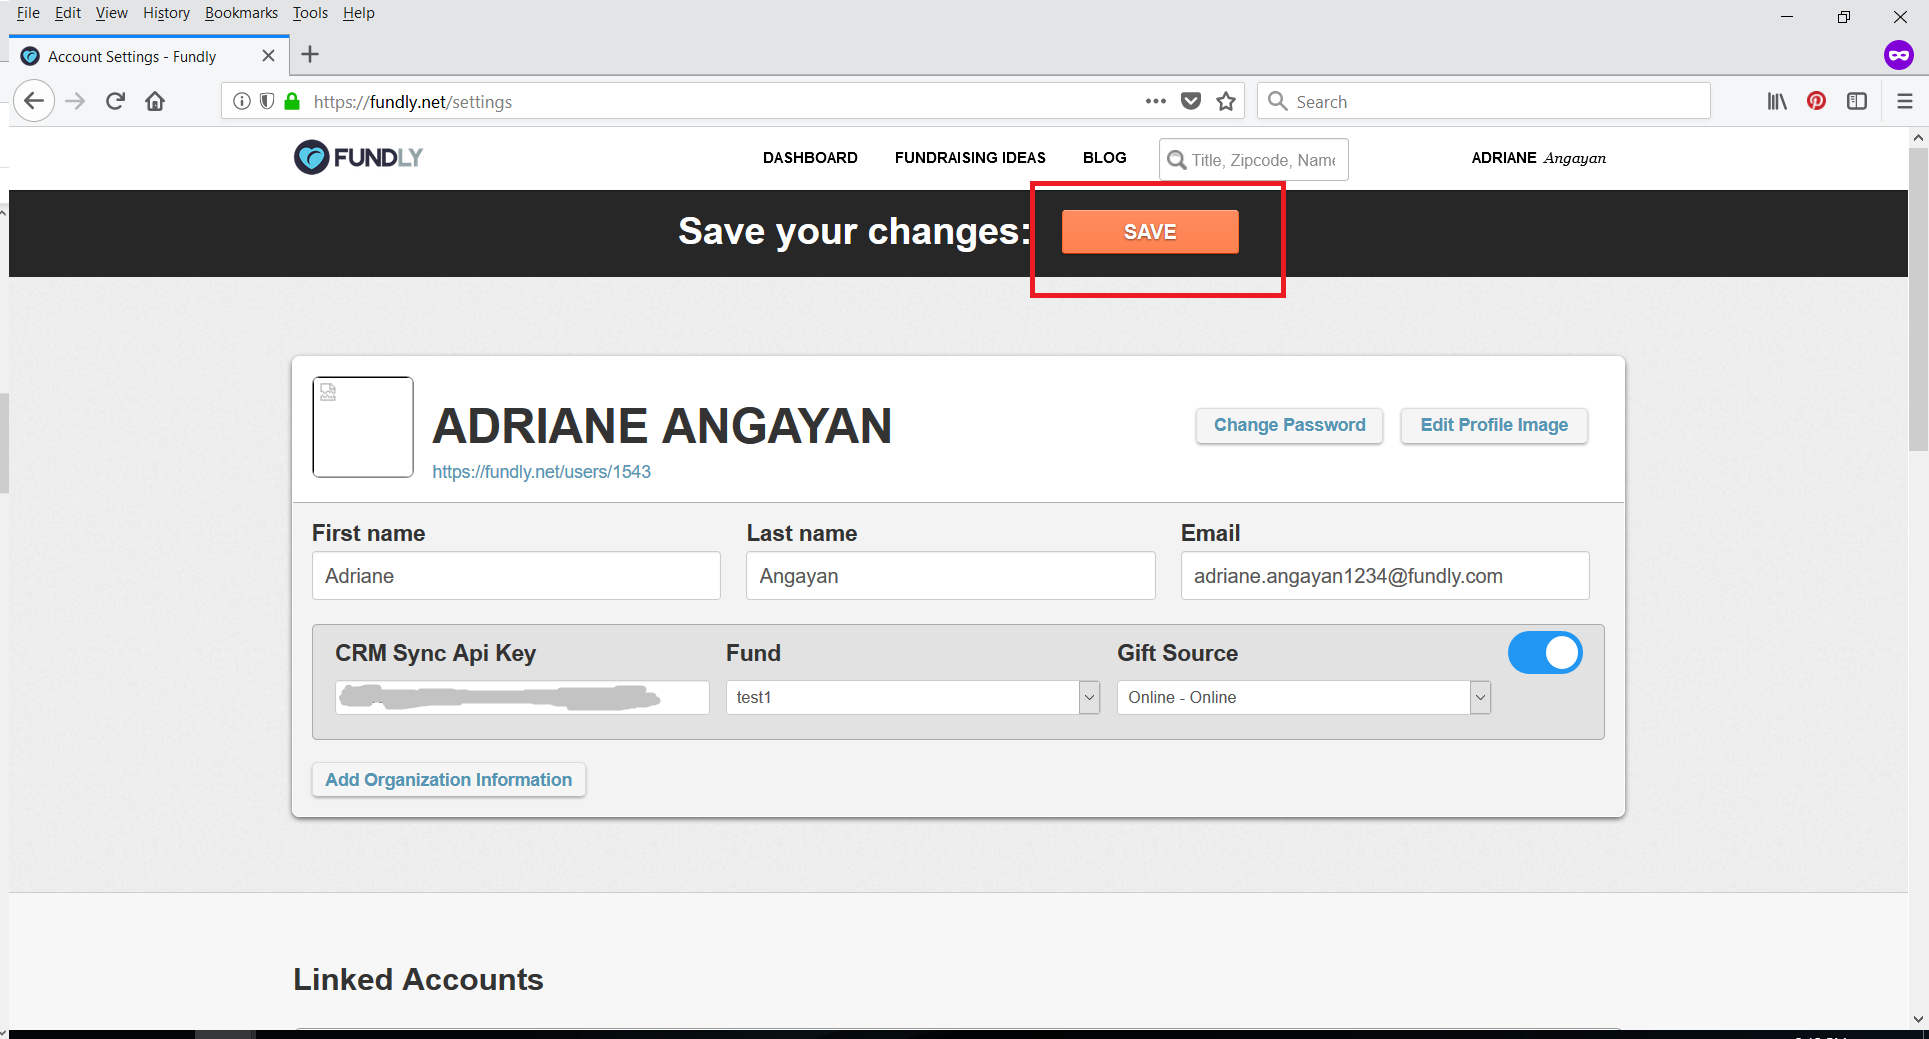1929x1039 pixels.
Task: Close the Account Settings tab
Action: pos(268,56)
